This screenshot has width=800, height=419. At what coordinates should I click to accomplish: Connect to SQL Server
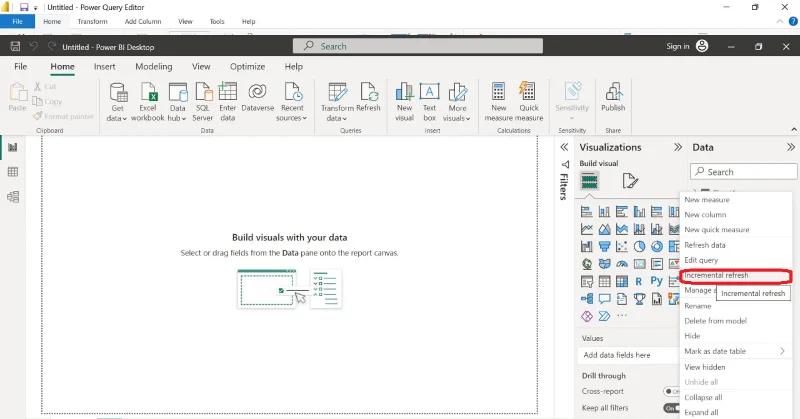[x=203, y=102]
